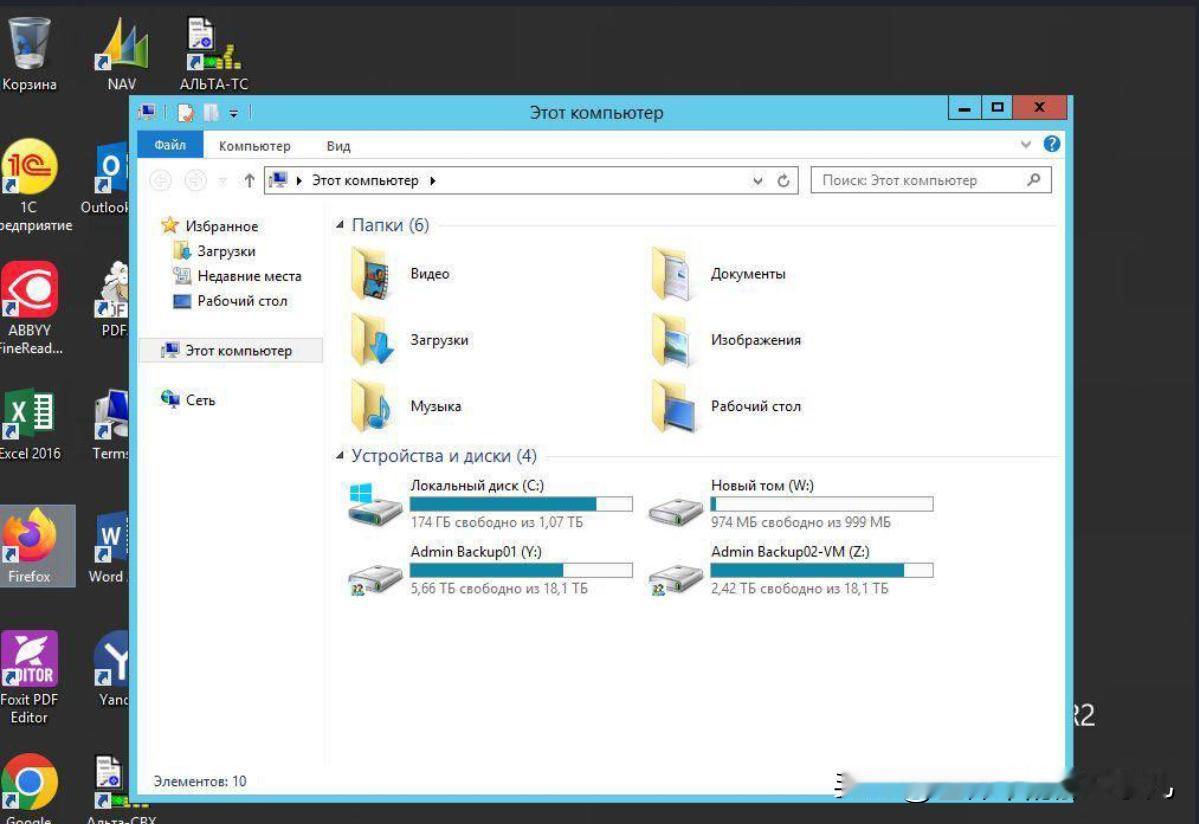Go up one level with the up arrow
The height and width of the screenshot is (824, 1199).
249,181
